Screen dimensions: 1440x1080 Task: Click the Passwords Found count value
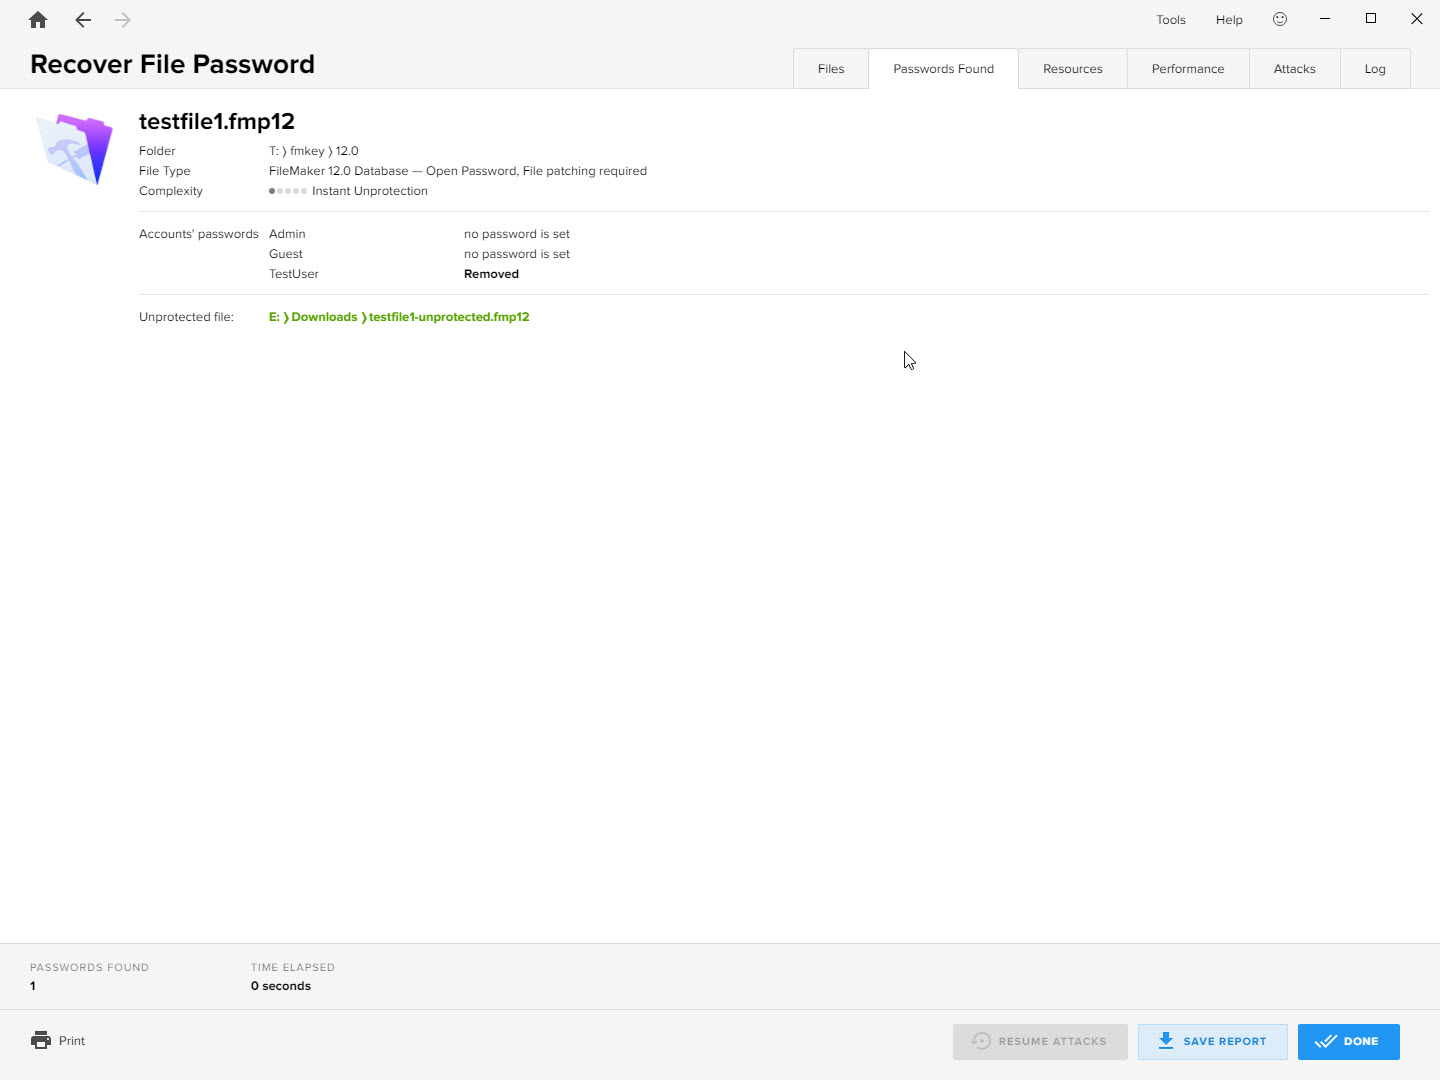pyautogui.click(x=33, y=986)
